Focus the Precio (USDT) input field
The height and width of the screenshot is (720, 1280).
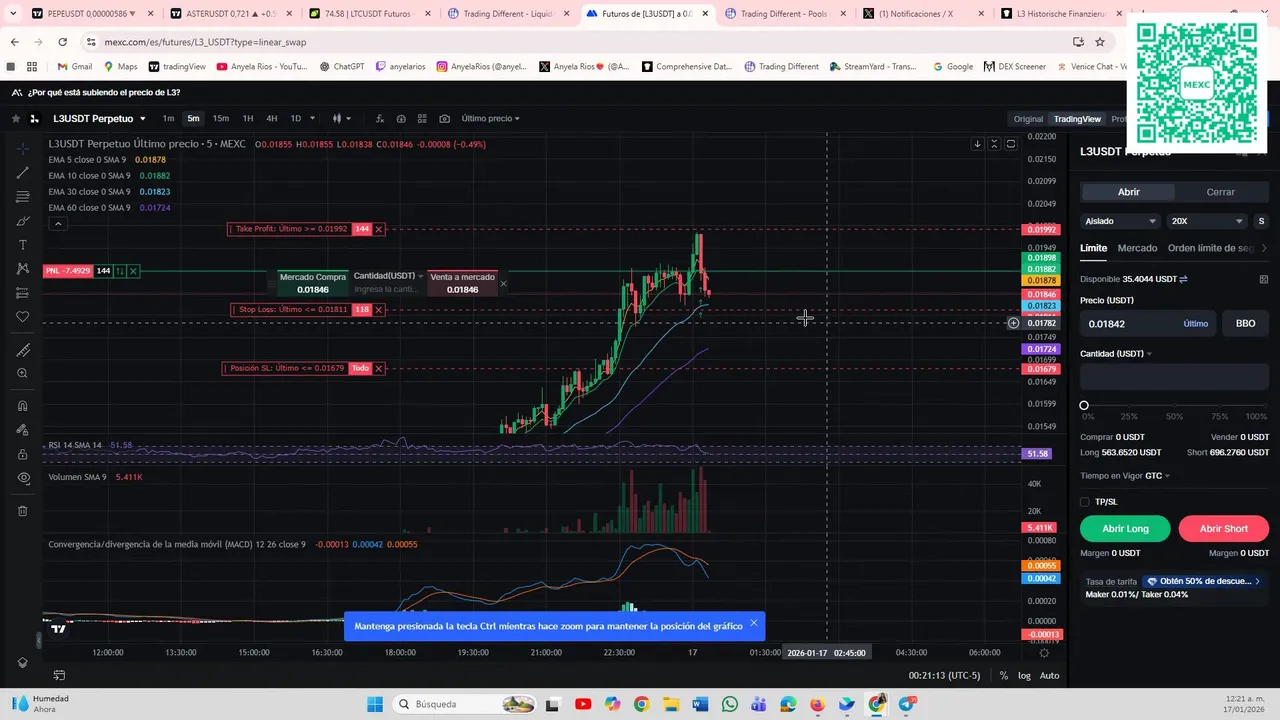click(x=1148, y=324)
